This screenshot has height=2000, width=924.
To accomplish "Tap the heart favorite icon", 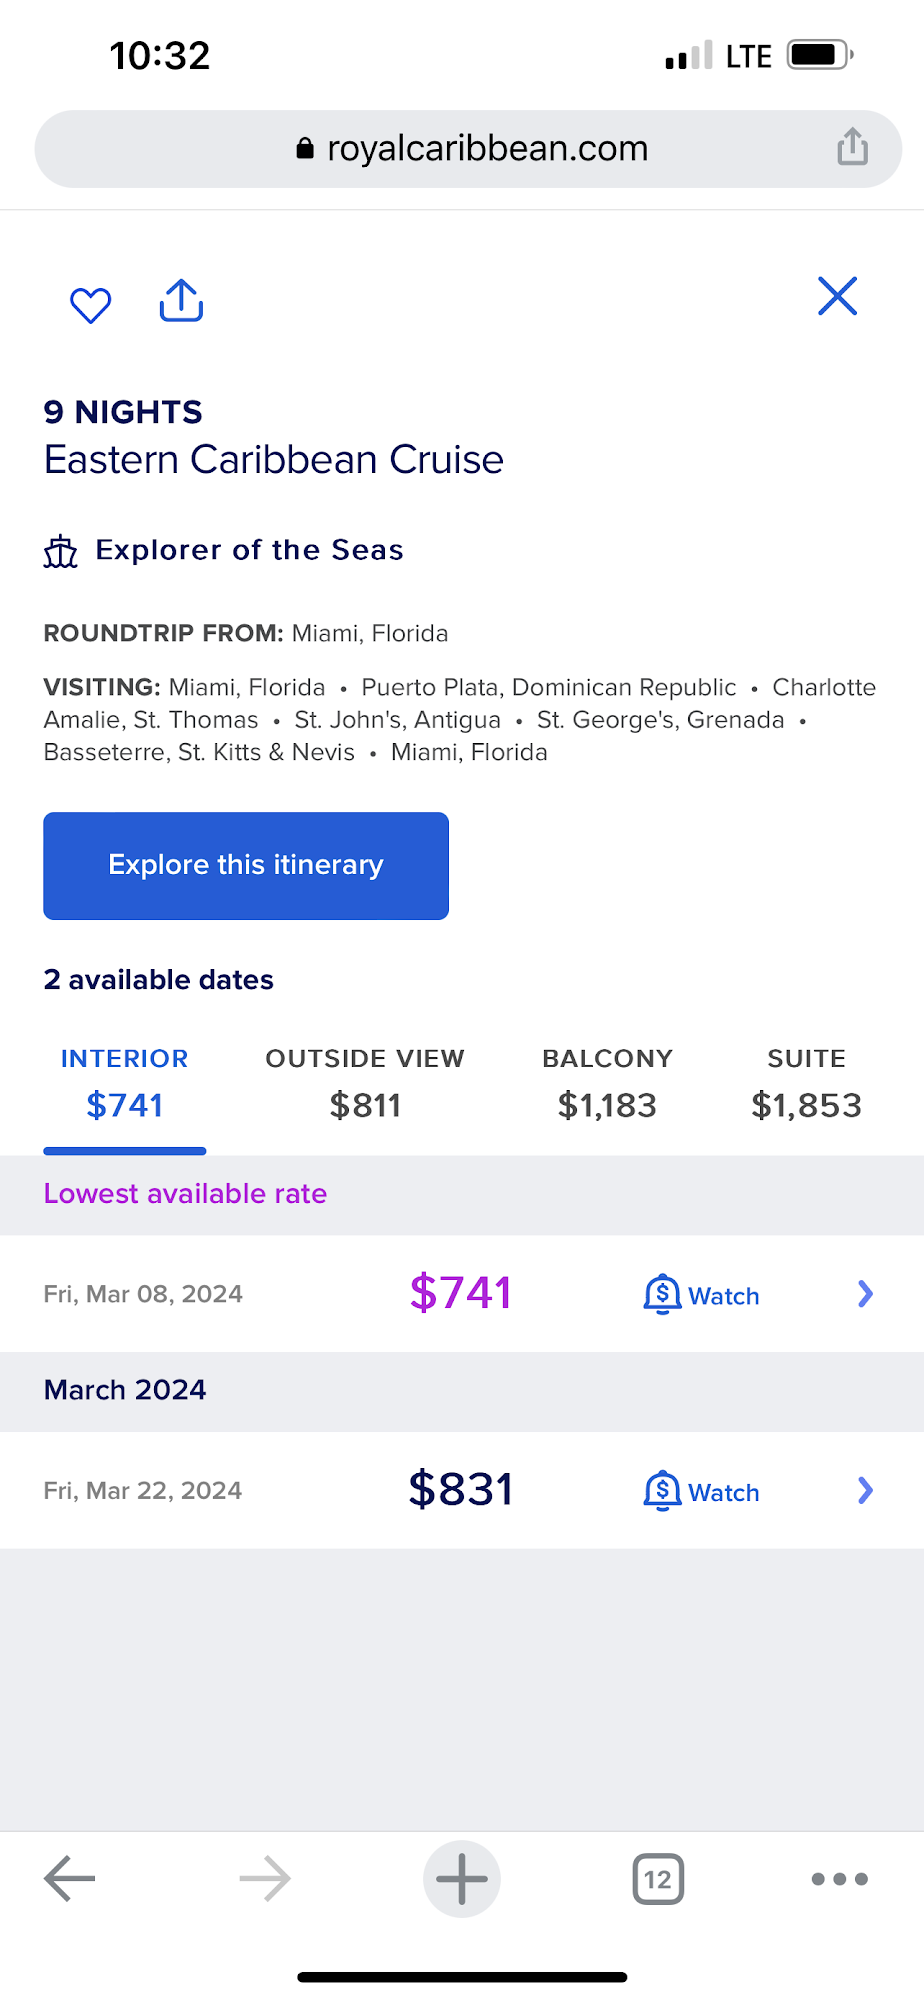I will [90, 304].
